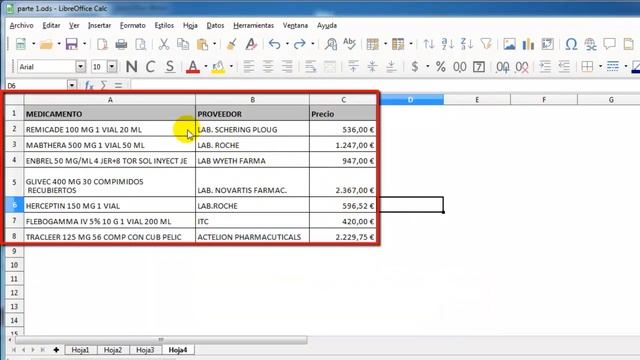Format cell as currency
The image size is (640, 360).
tap(415, 67)
